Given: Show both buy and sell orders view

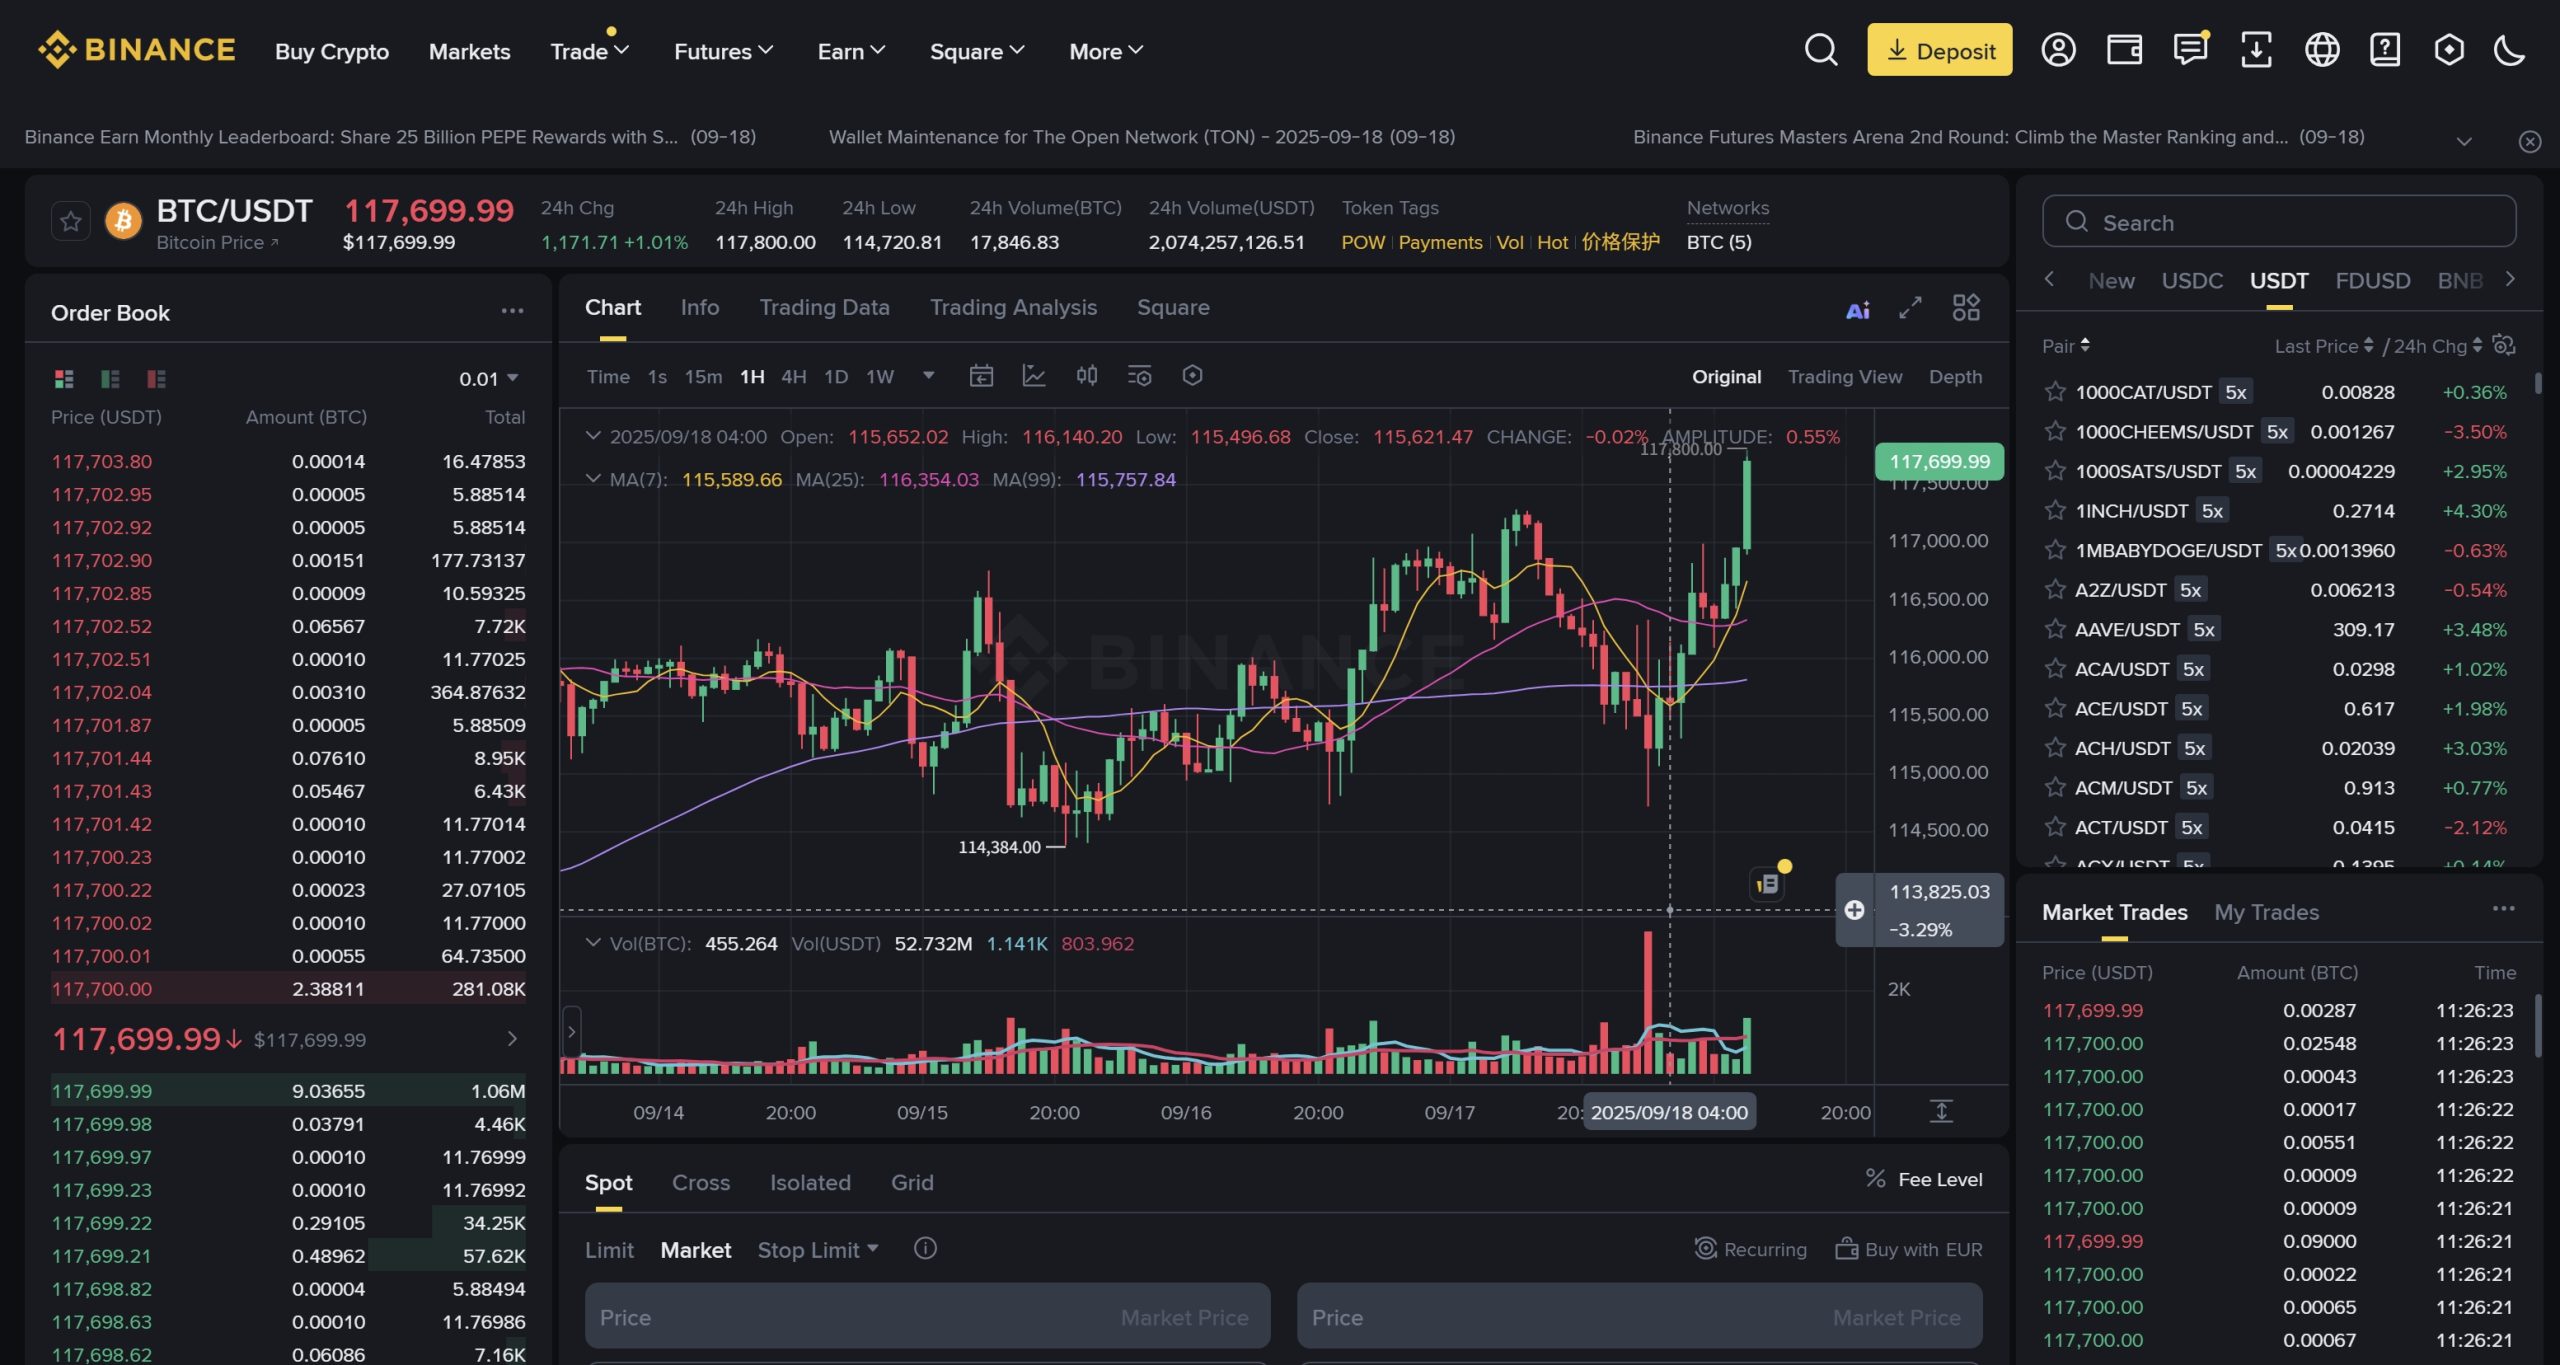Looking at the screenshot, I should coord(64,378).
